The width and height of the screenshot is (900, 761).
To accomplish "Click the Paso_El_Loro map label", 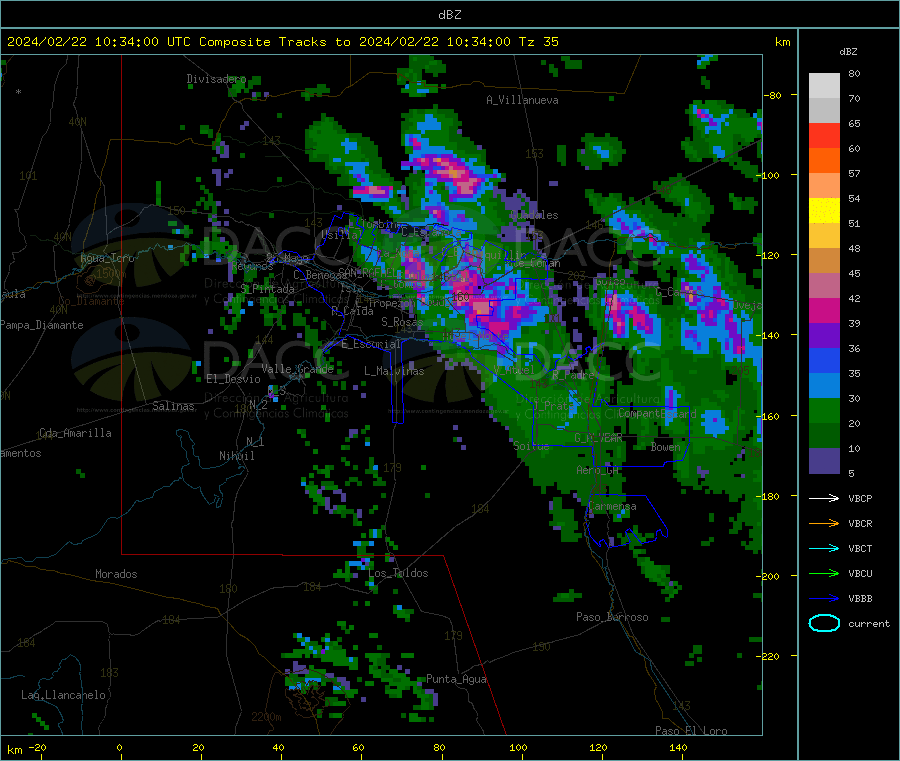I will [x=692, y=731].
